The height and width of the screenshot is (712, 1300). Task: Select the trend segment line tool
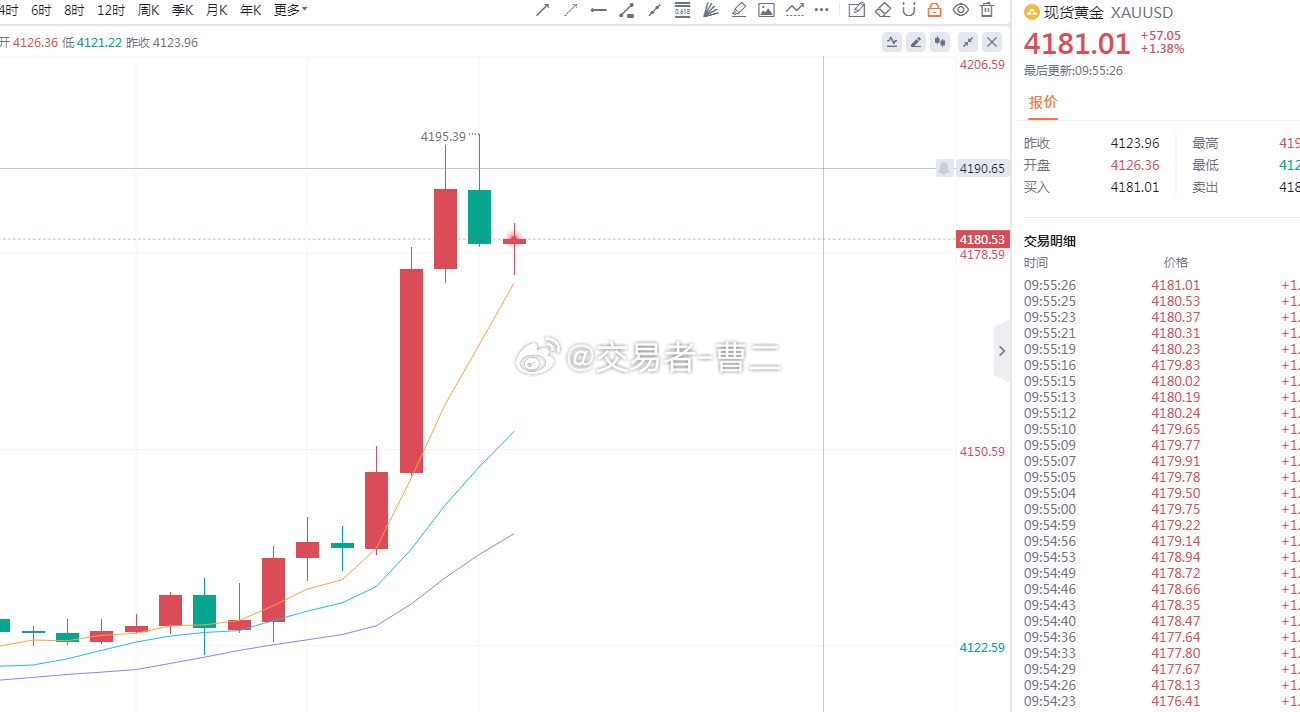(x=655, y=10)
